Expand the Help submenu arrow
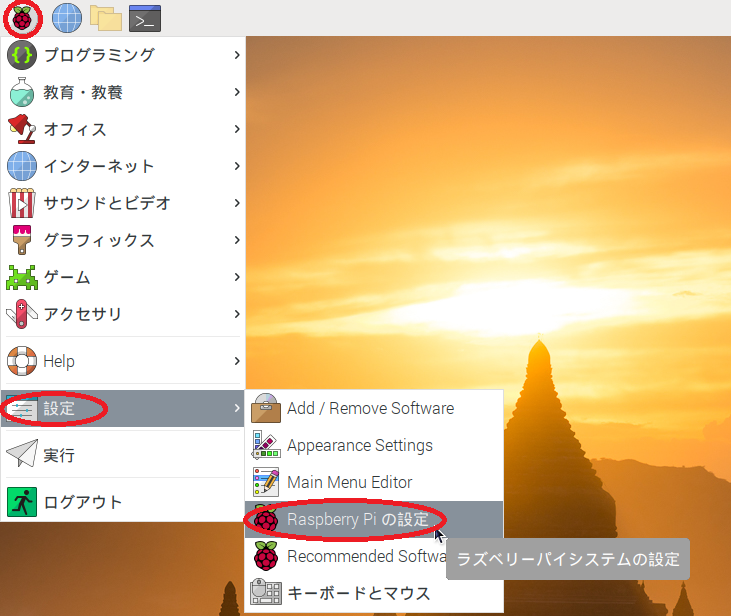This screenshot has width=731, height=616. [x=237, y=361]
